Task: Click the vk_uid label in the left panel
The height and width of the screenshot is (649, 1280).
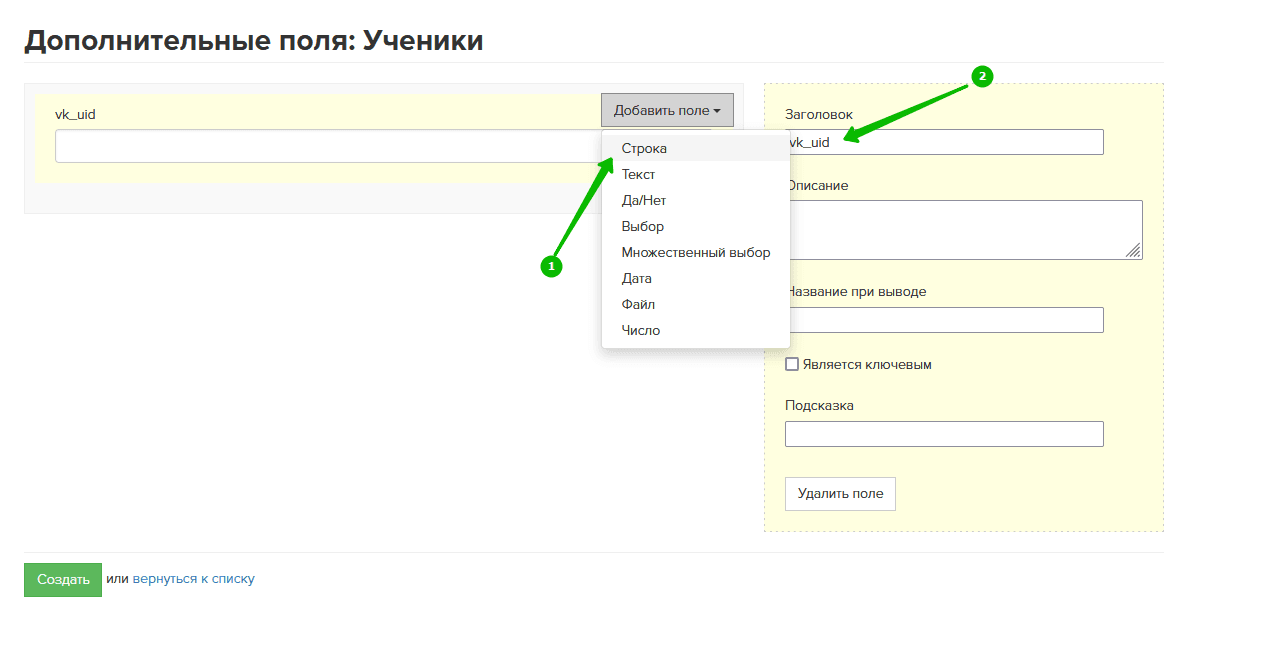Action: 75,114
